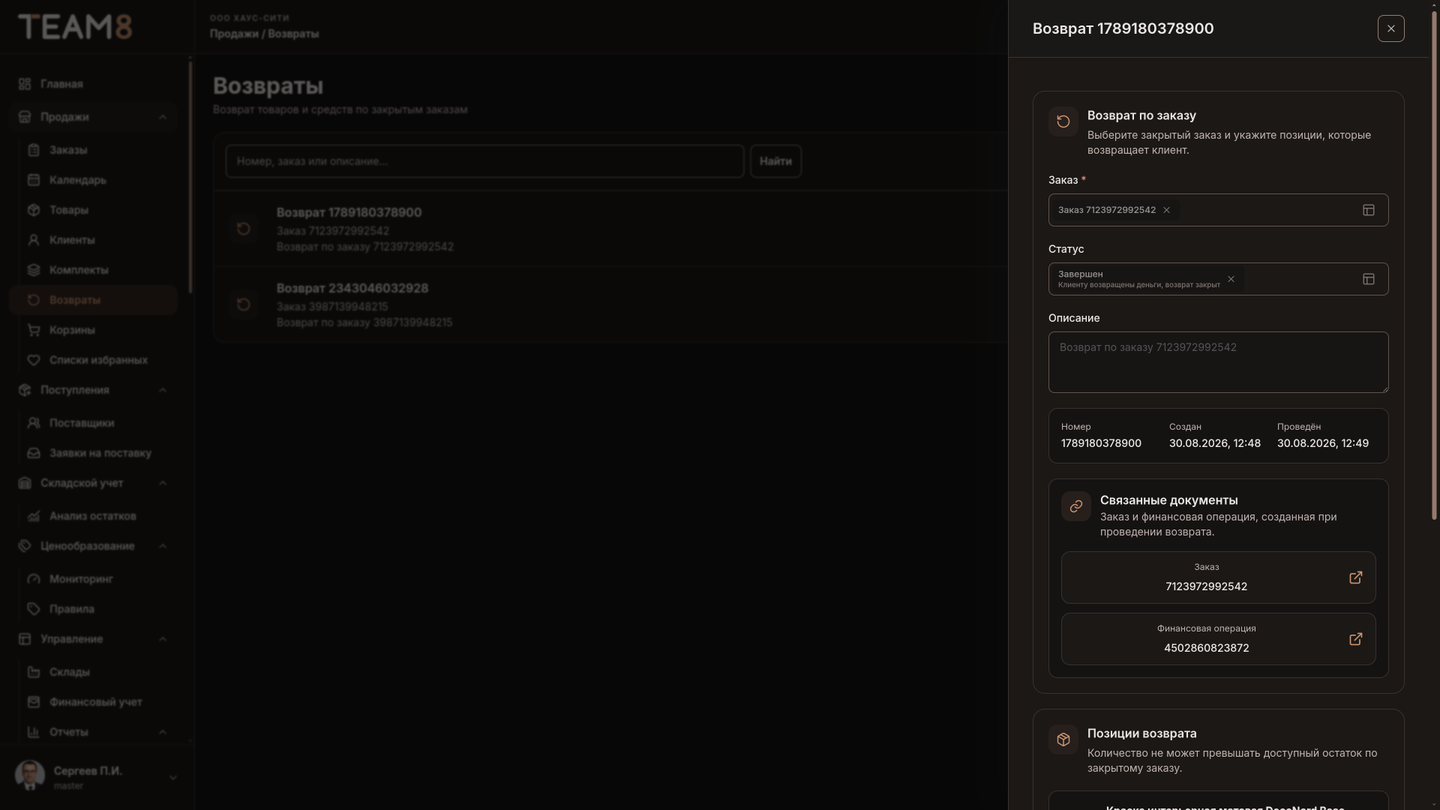Close the Возврат 1789180378900 panel

[x=1390, y=28]
